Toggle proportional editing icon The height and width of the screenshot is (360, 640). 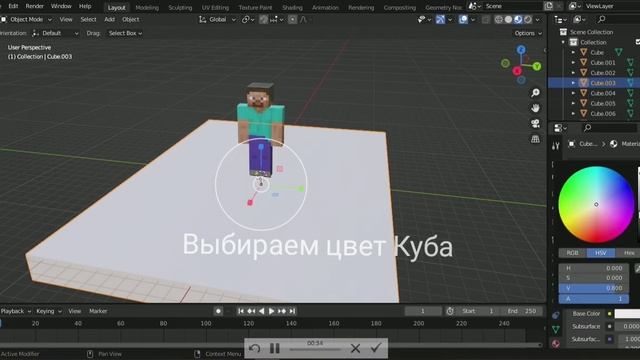click(292, 19)
